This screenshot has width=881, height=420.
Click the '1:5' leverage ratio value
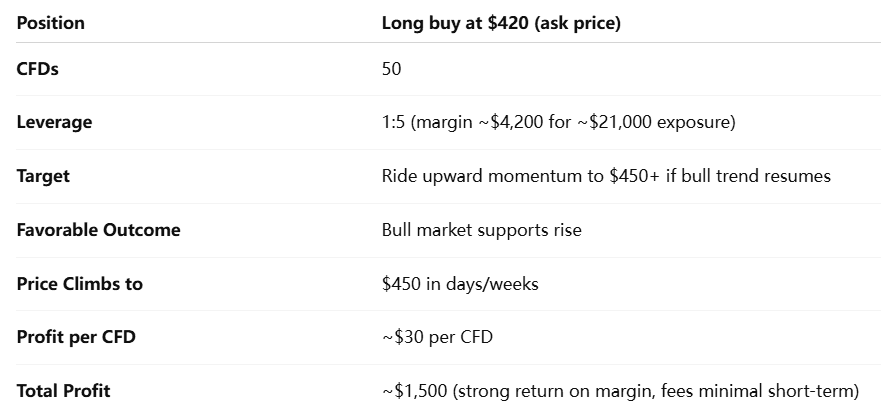tap(394, 122)
